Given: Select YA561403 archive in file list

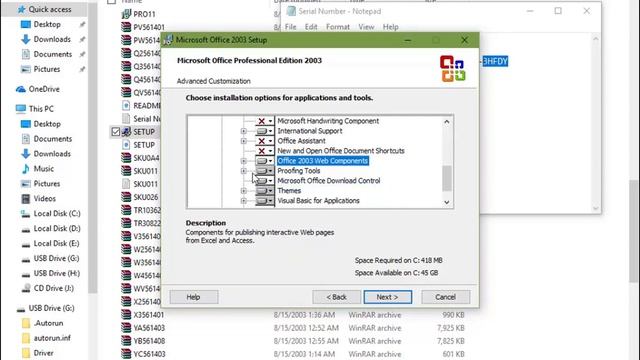Looking at the screenshot, I should pos(149,328).
